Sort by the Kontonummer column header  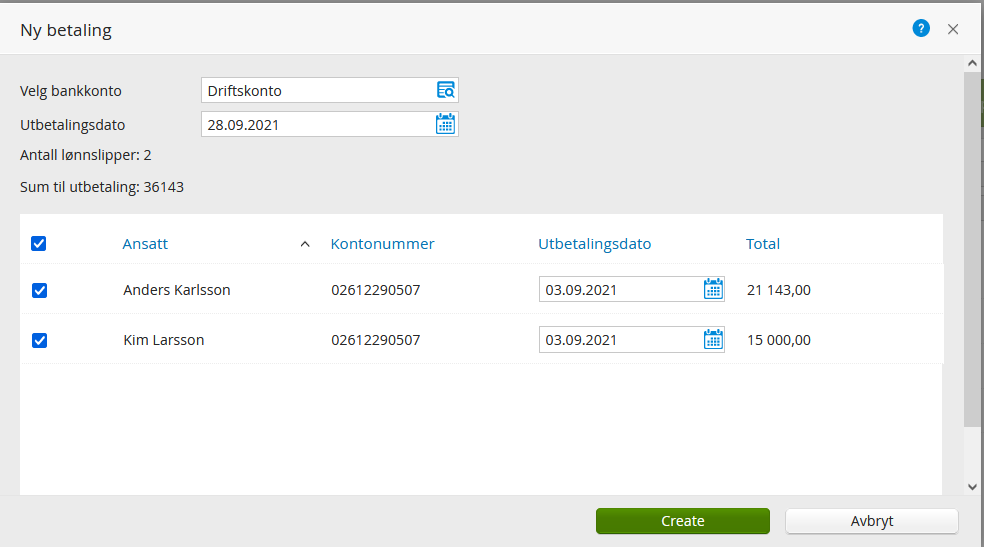coord(382,244)
